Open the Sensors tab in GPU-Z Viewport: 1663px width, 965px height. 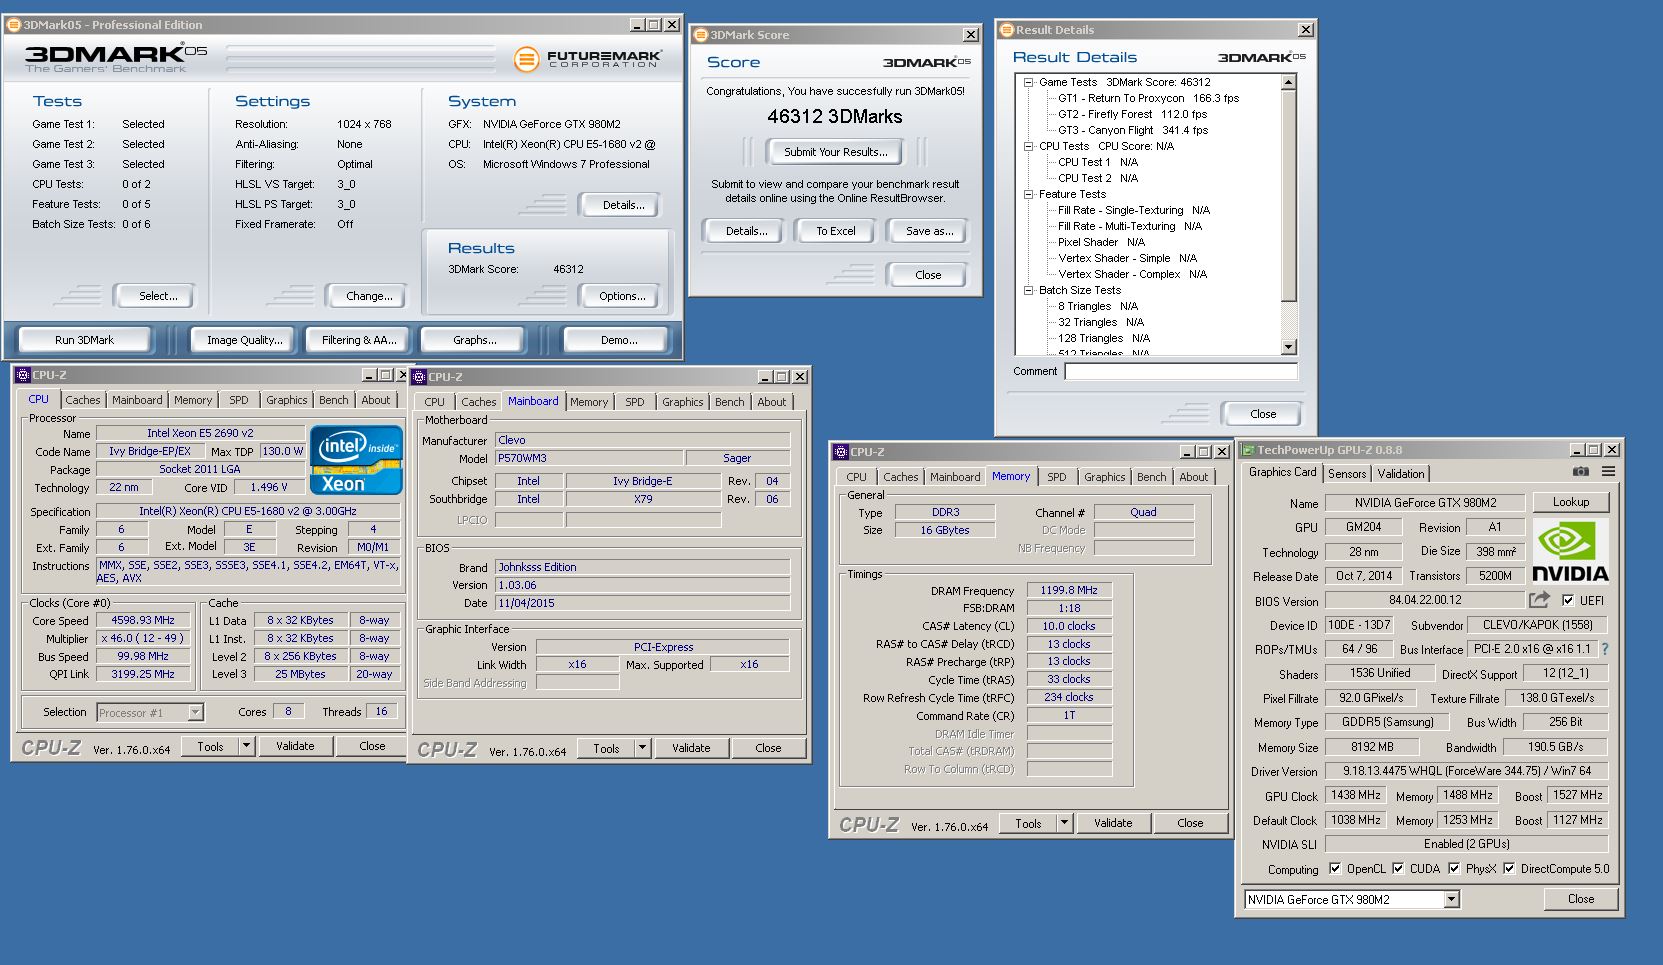click(1347, 474)
